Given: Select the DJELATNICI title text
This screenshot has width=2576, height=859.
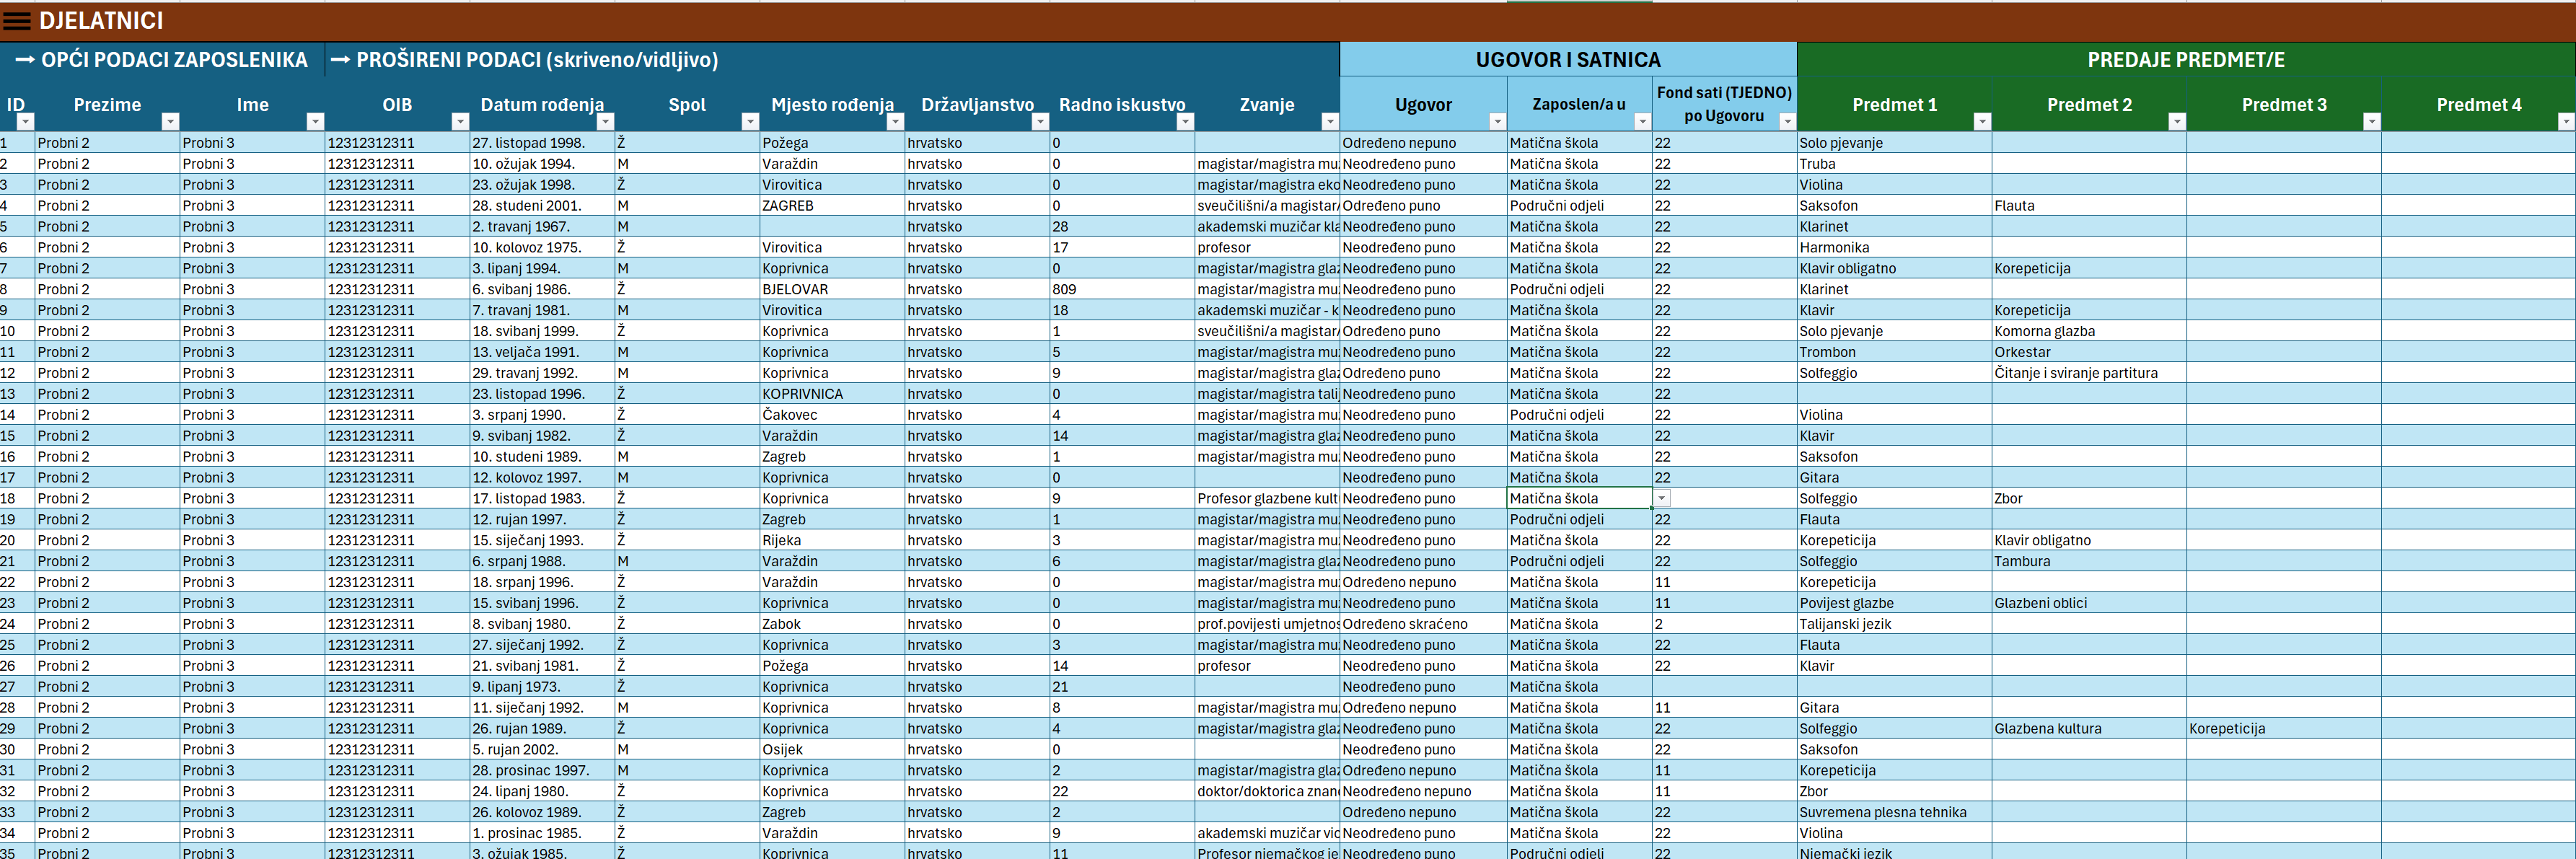Looking at the screenshot, I should [101, 21].
